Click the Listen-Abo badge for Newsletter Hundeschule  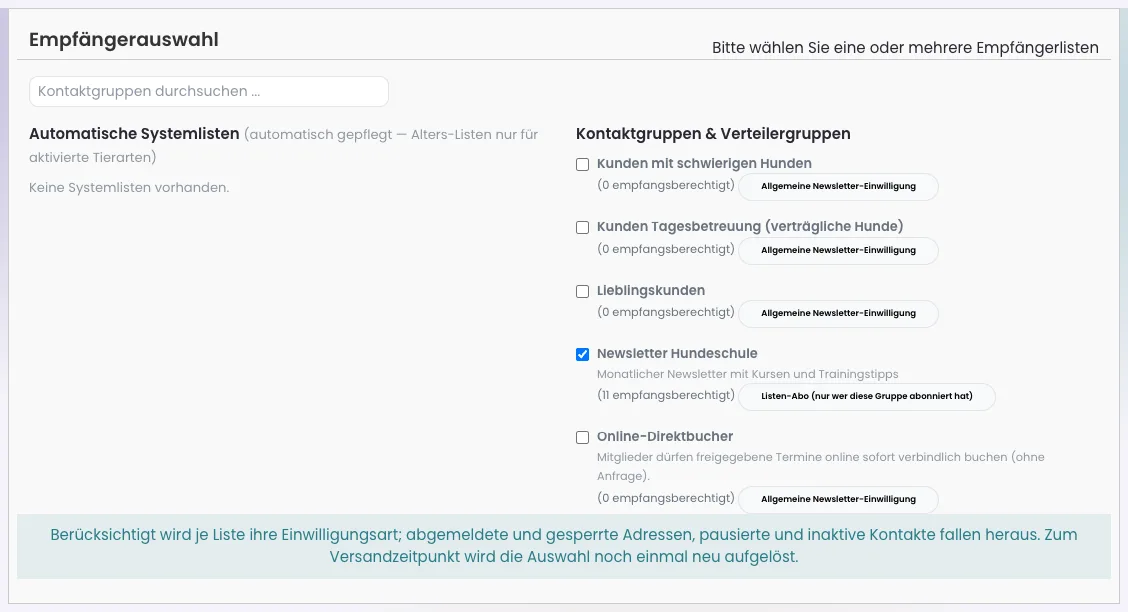(x=867, y=396)
